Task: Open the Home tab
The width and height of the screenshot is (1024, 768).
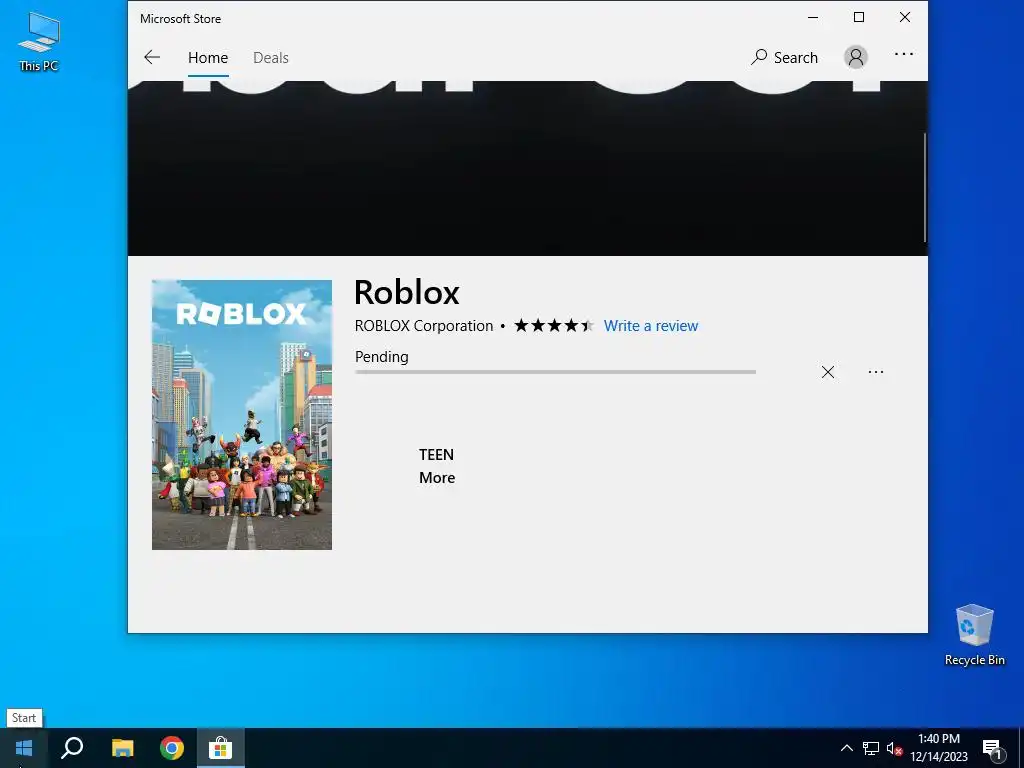Action: pyautogui.click(x=208, y=57)
